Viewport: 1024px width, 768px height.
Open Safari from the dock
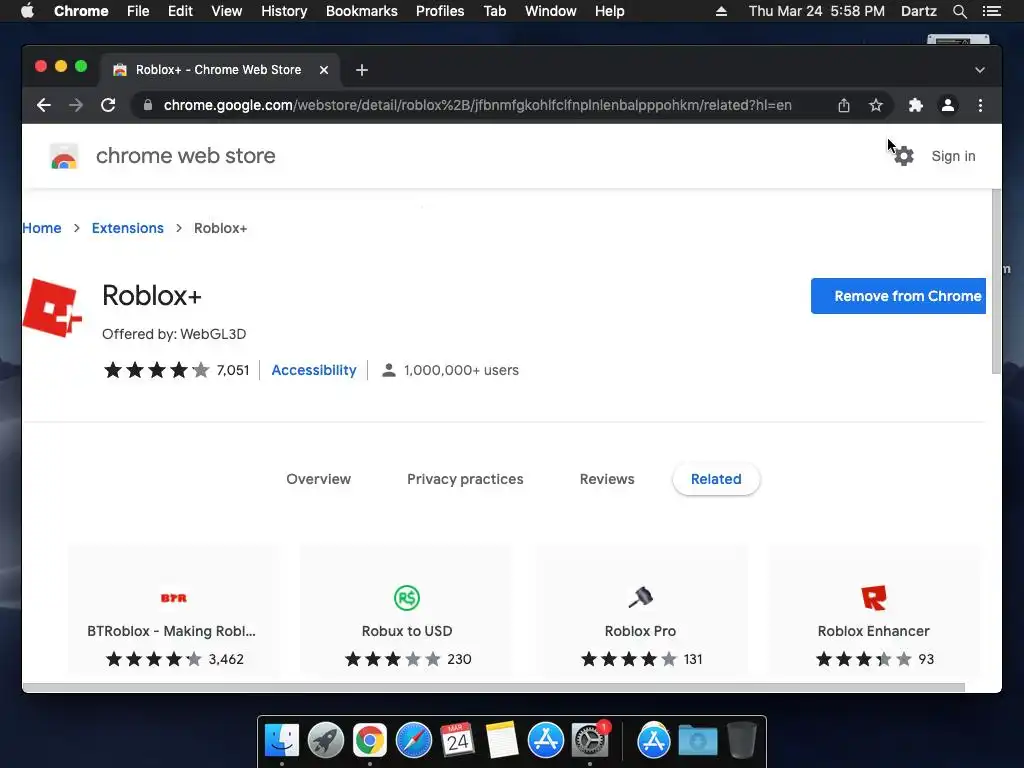(x=414, y=741)
